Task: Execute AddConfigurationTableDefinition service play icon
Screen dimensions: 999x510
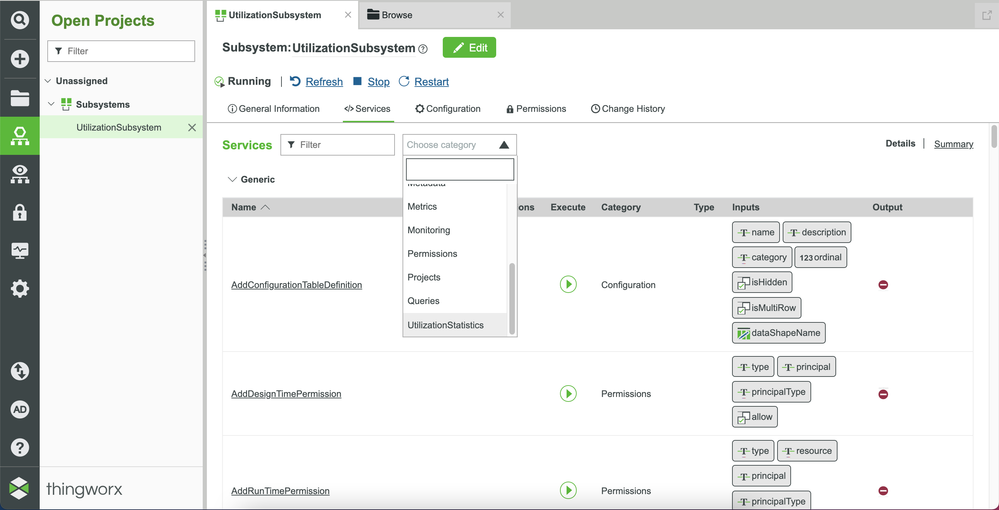Action: click(x=568, y=284)
